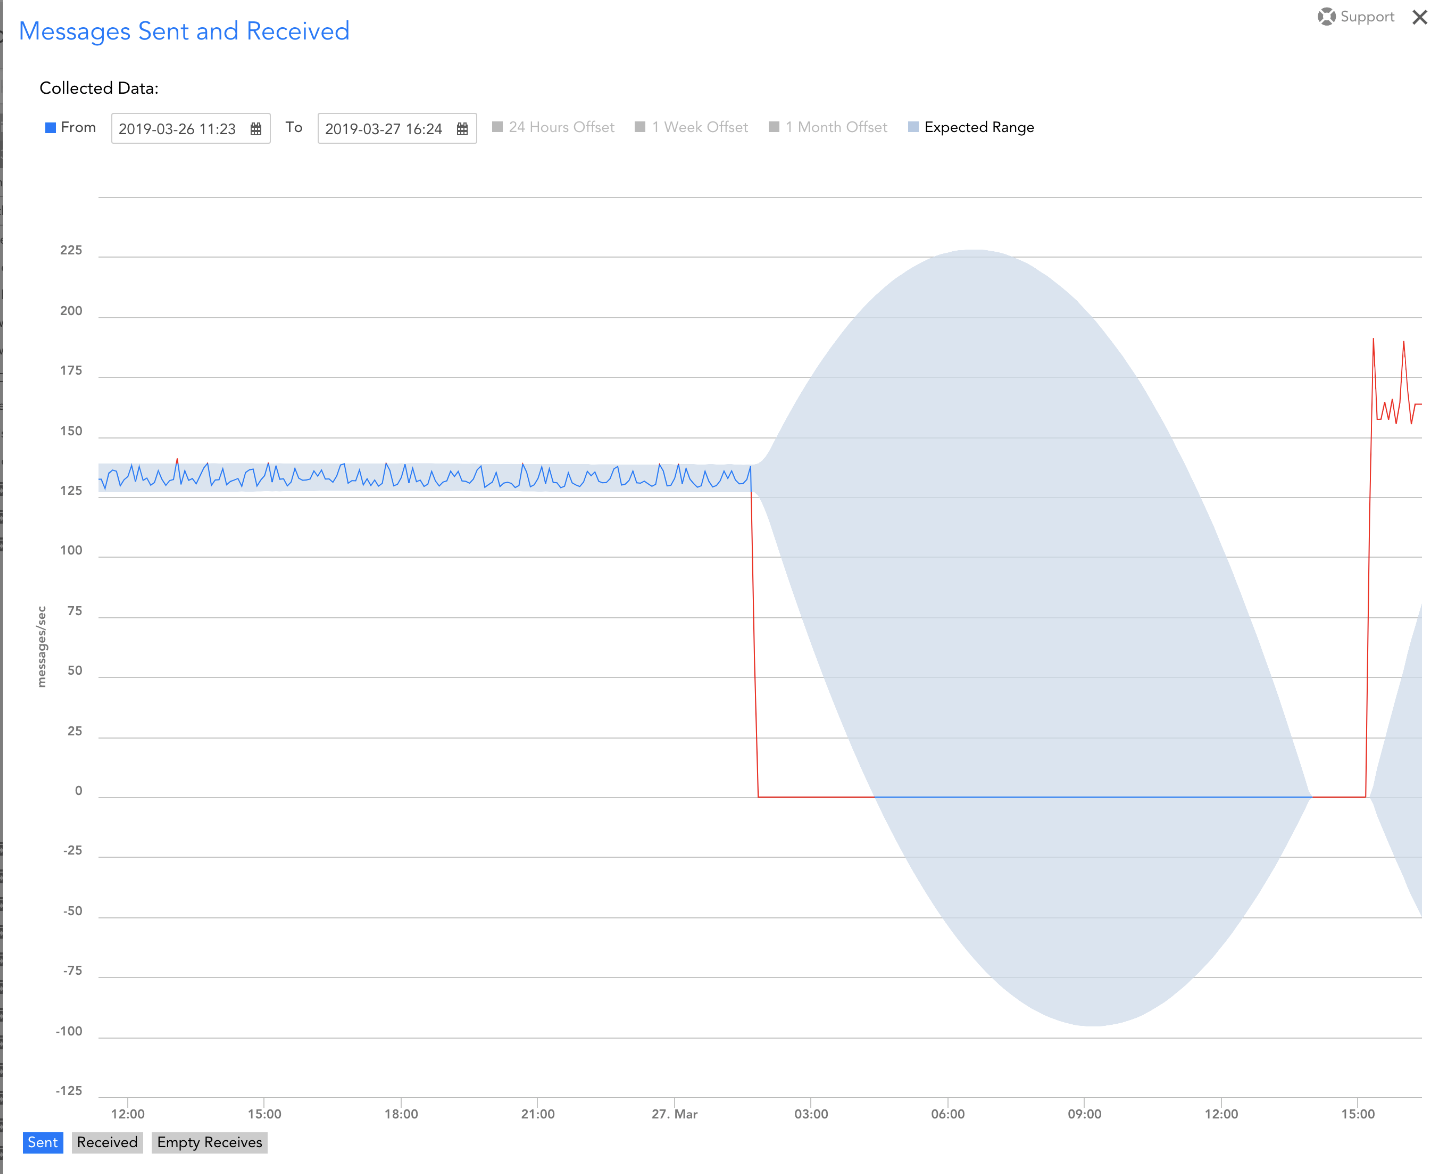Click the Support lifebuoy icon

[x=1327, y=17]
